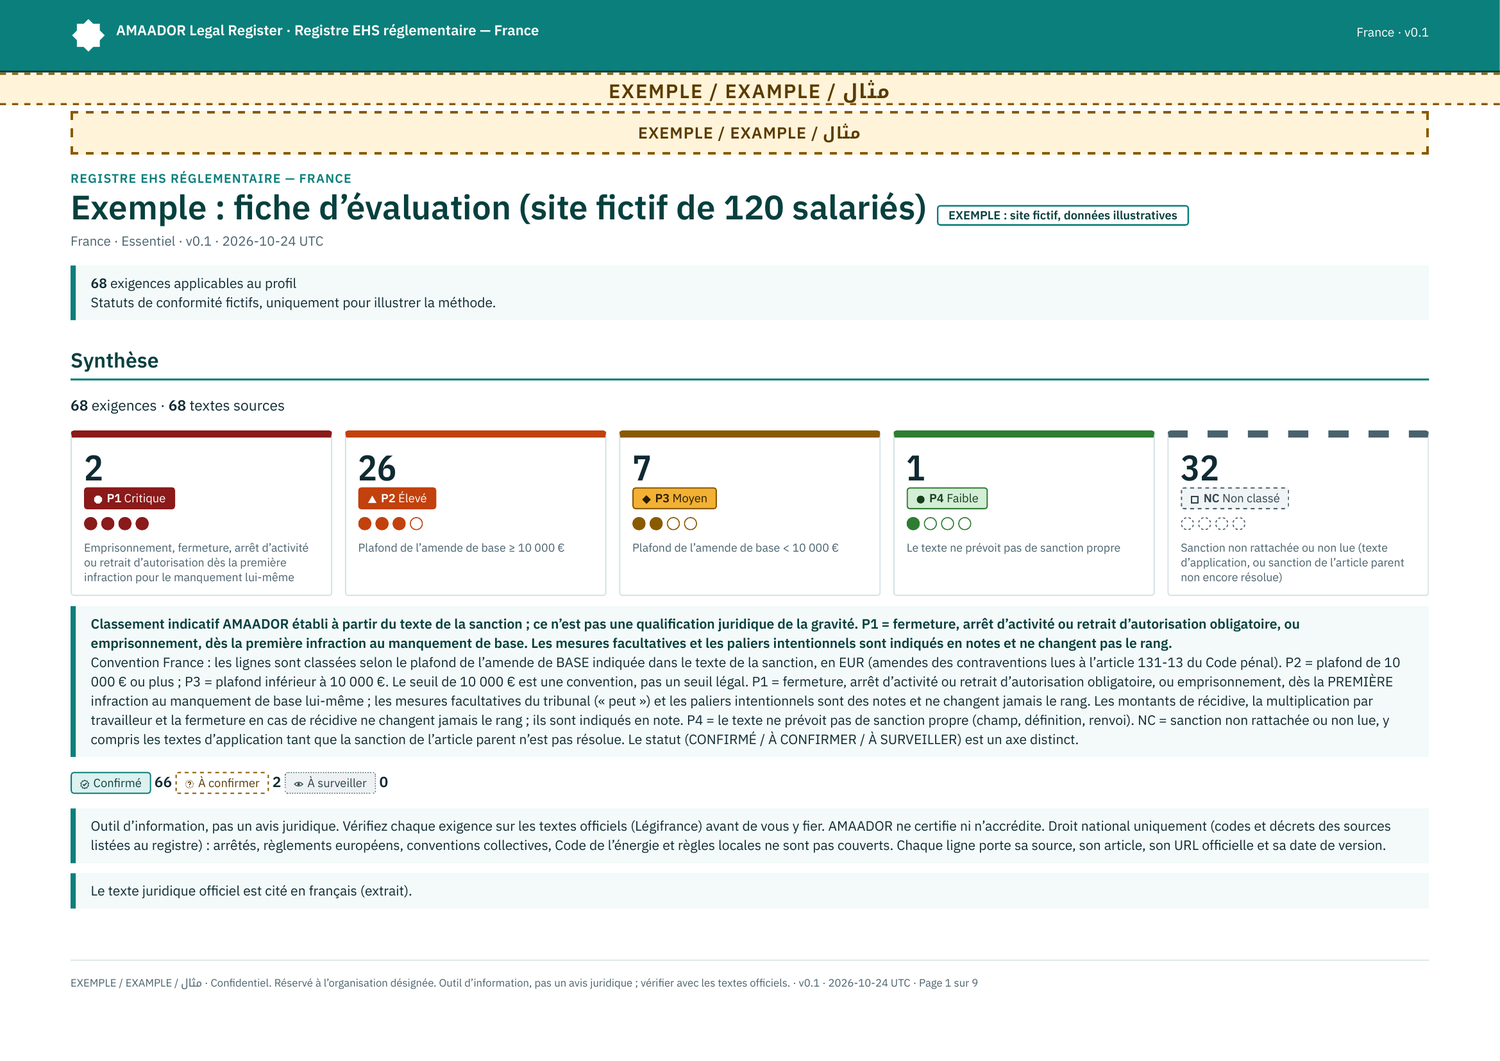1500x1061 pixels.
Task: Click the count "26" in the P2 card
Action: pos(377,468)
